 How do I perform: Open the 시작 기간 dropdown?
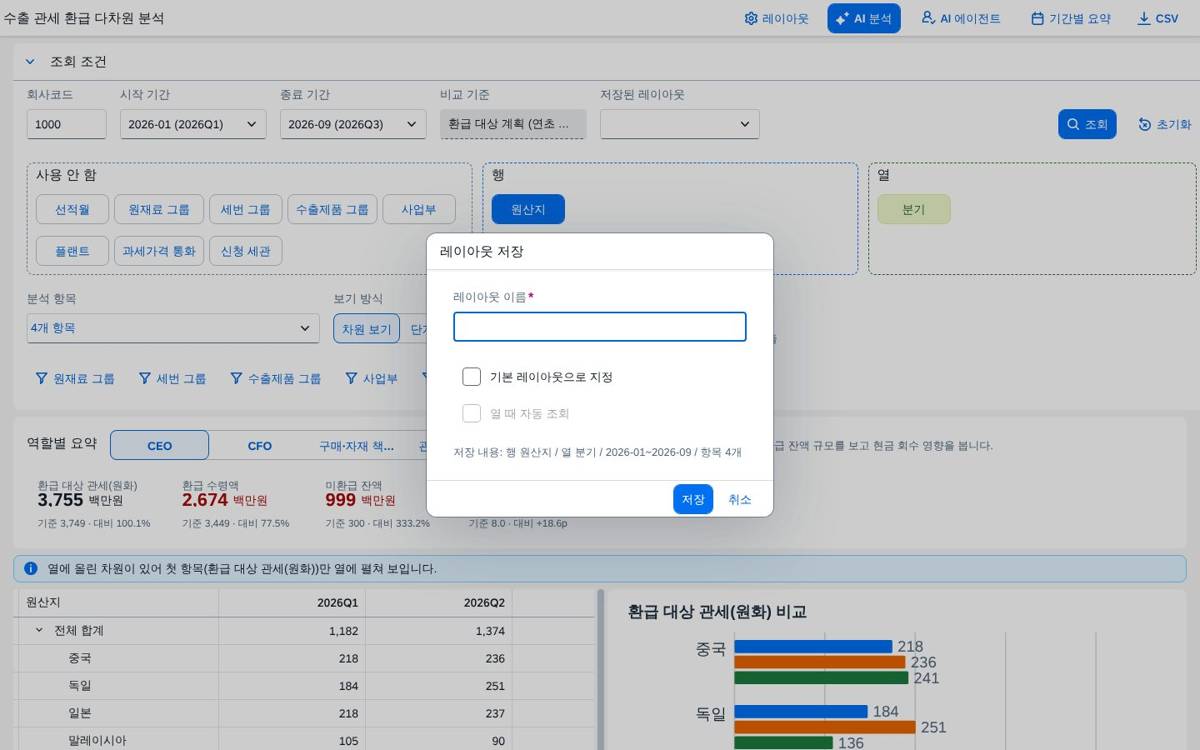193,124
